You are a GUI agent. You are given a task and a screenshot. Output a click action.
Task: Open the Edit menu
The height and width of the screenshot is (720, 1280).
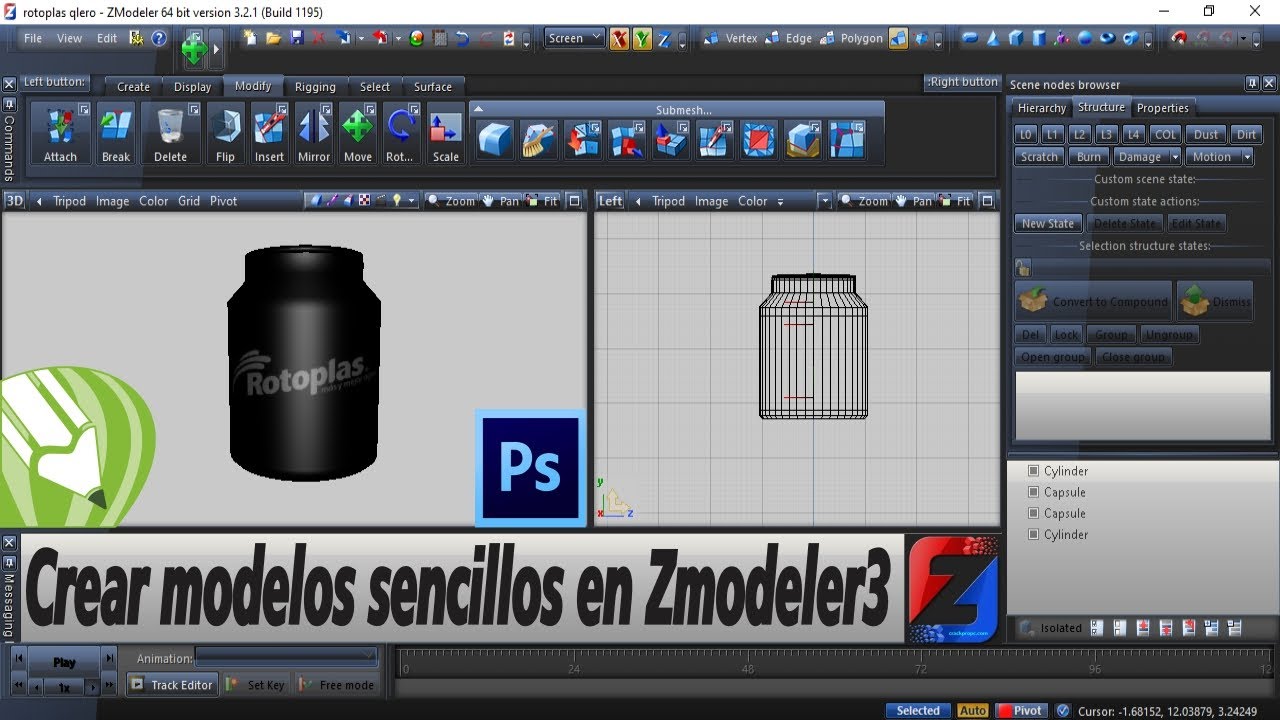(x=107, y=38)
